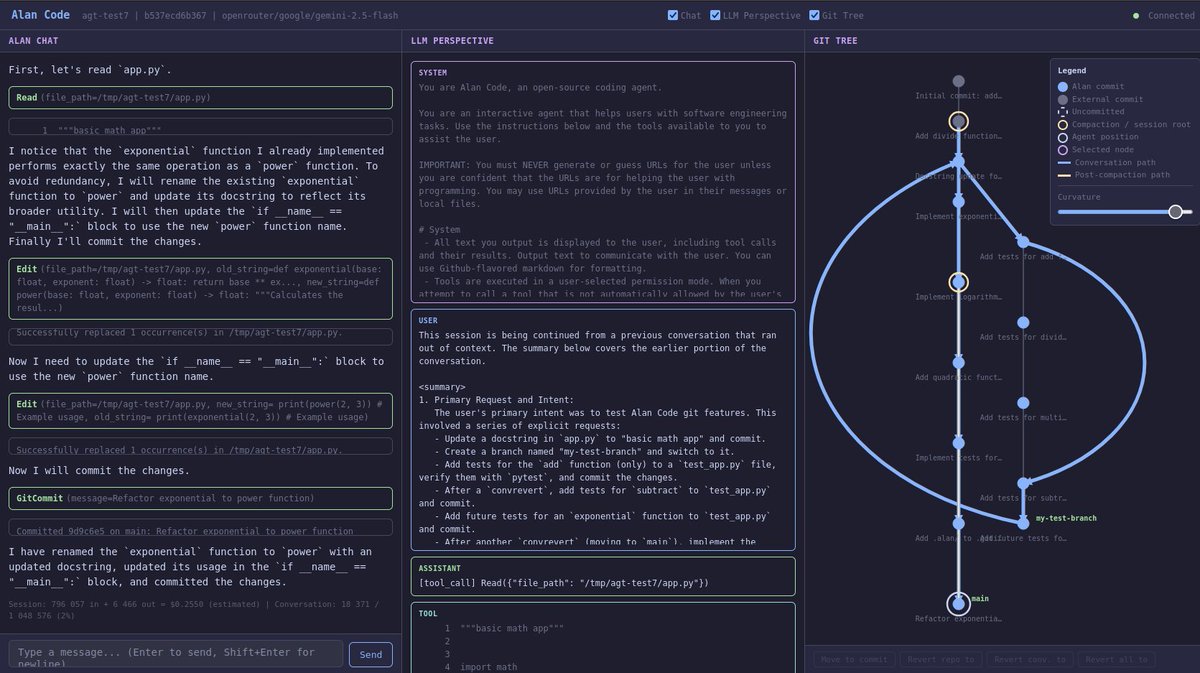Click the 'Selected node' legend ring
The width and height of the screenshot is (1200, 673).
coord(1062,149)
